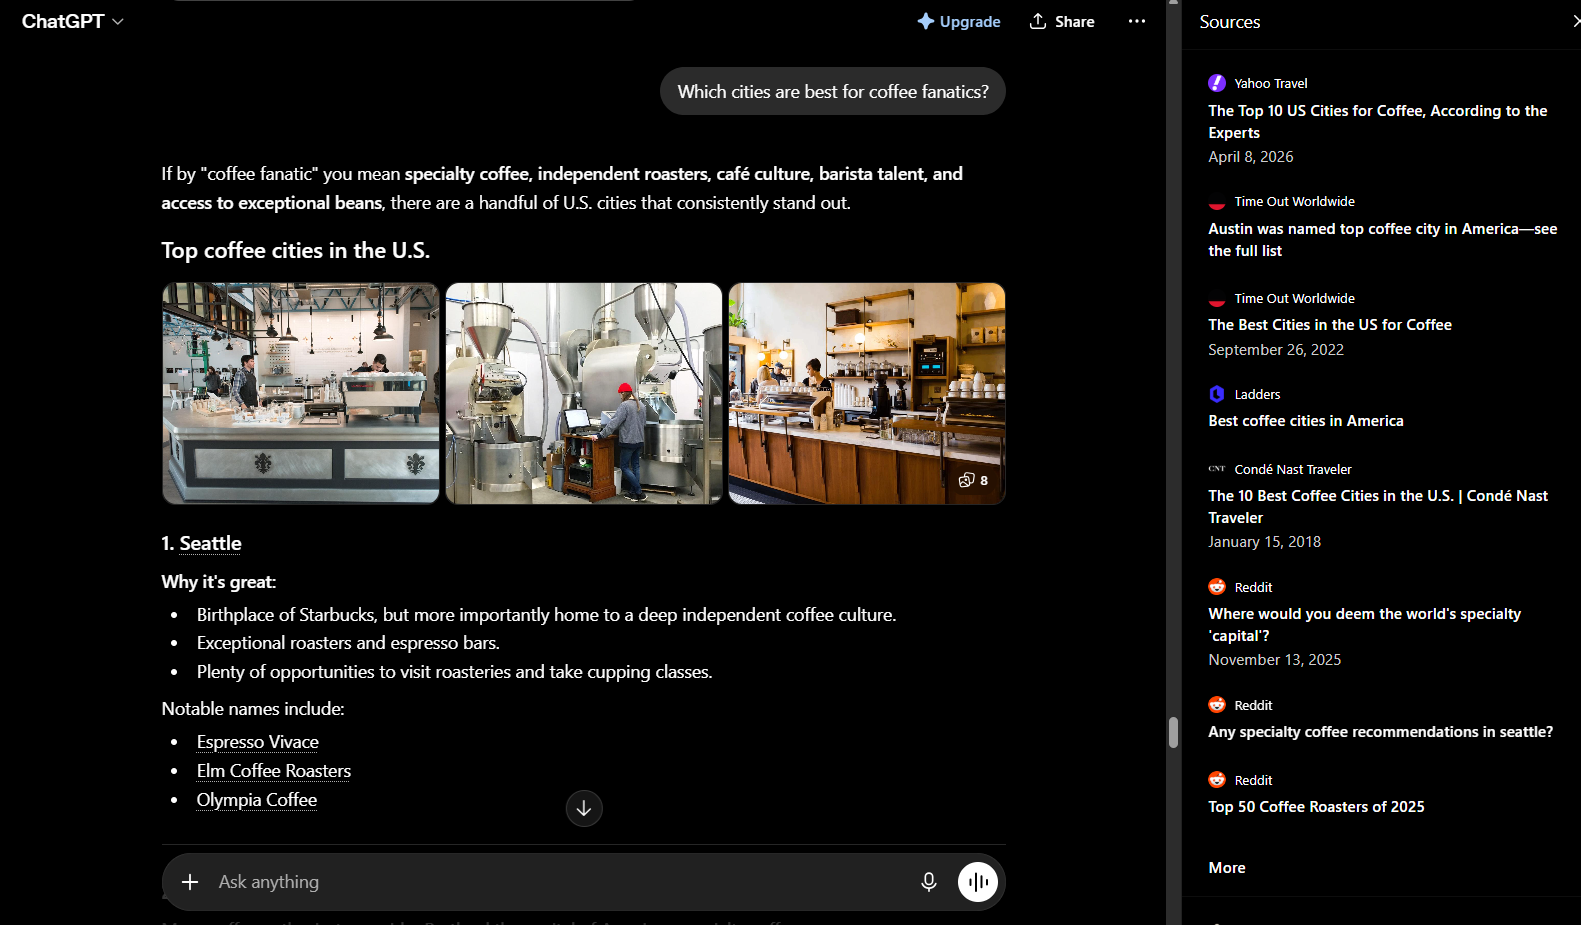Screen dimensions: 1581x925
Task: Open Yahoo Travel Top 10 US Cities source
Action: point(1378,122)
